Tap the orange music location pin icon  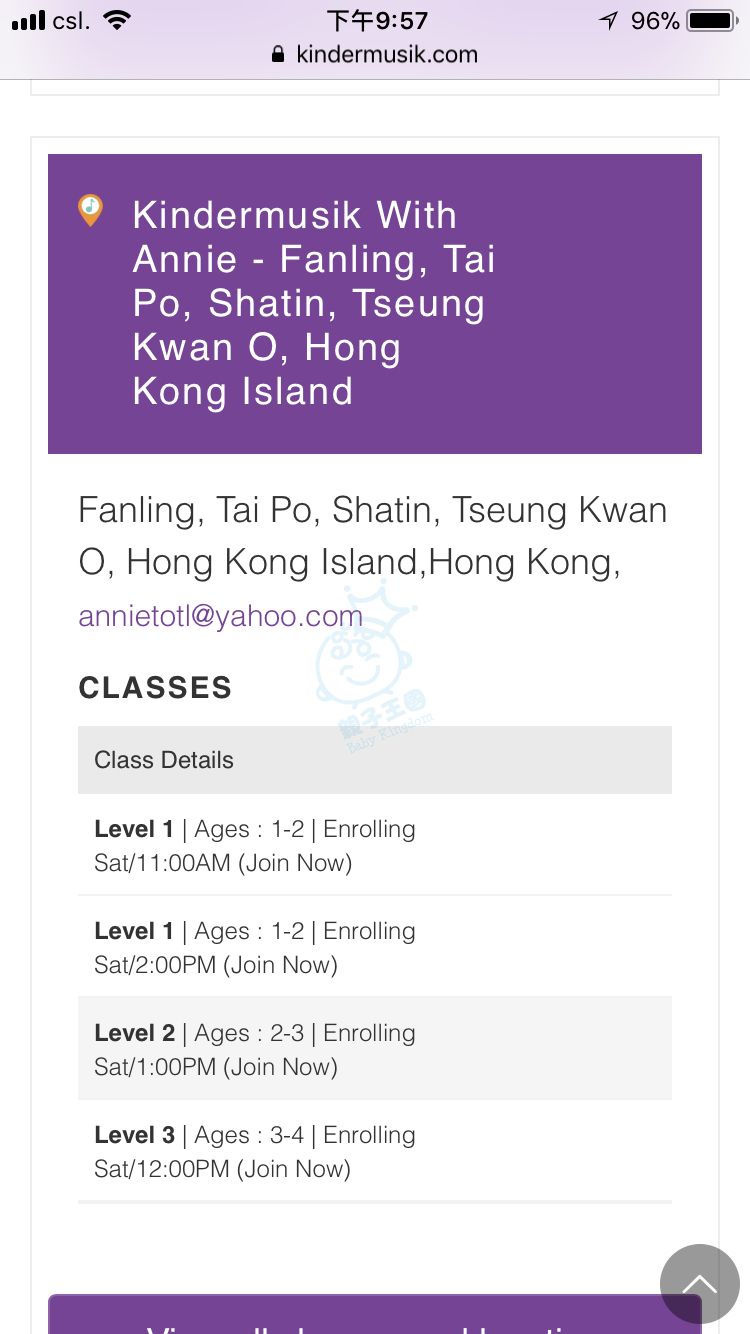click(90, 210)
